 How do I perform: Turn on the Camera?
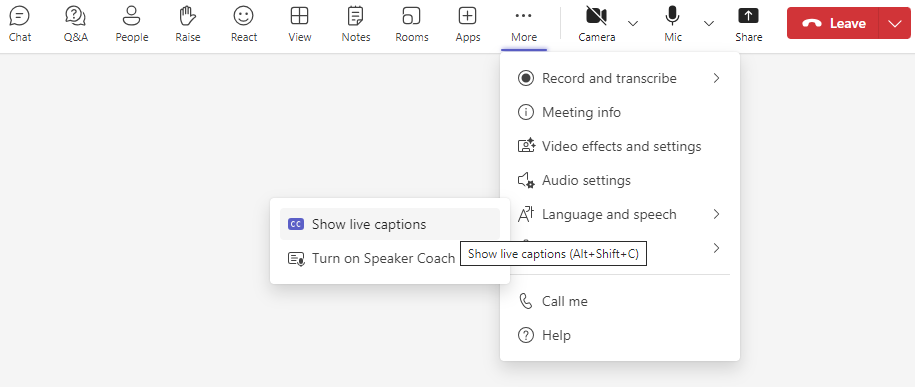click(x=596, y=24)
